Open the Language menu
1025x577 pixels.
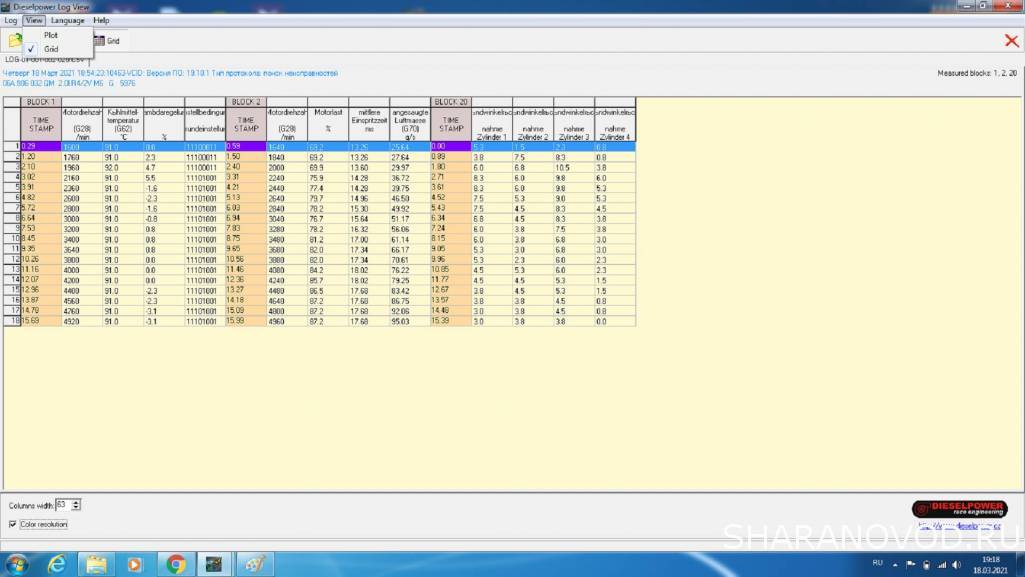[68, 20]
